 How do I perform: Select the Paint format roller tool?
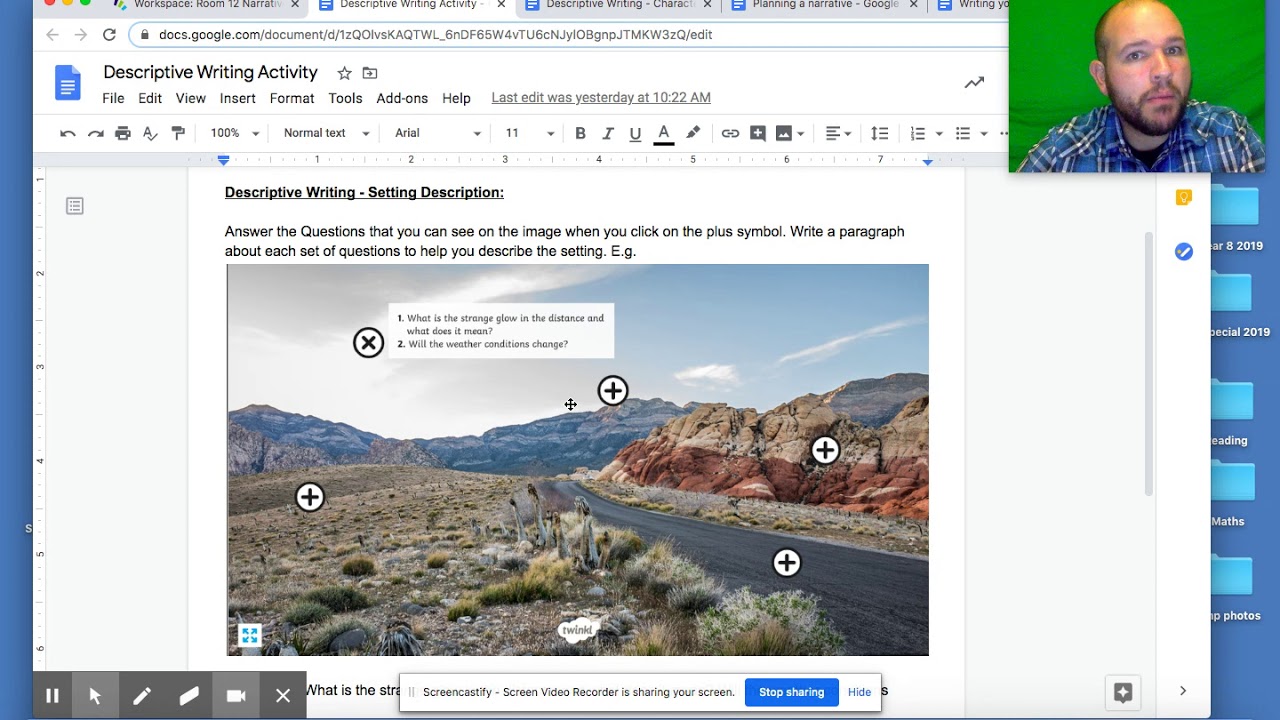tap(178, 133)
